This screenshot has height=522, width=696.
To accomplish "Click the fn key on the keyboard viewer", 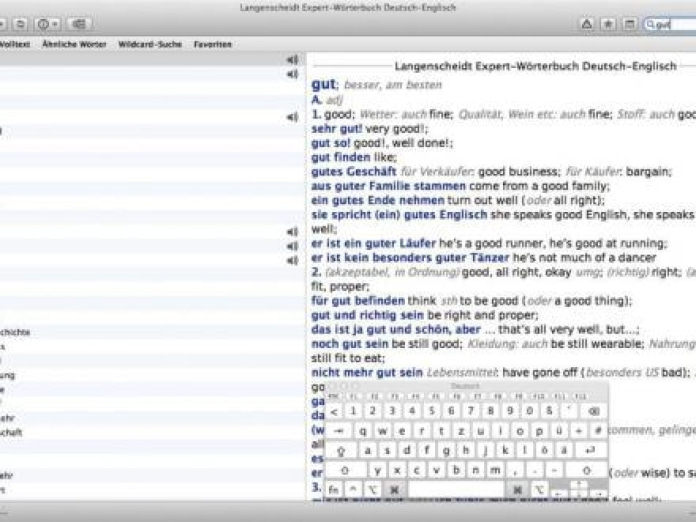I will 333,490.
